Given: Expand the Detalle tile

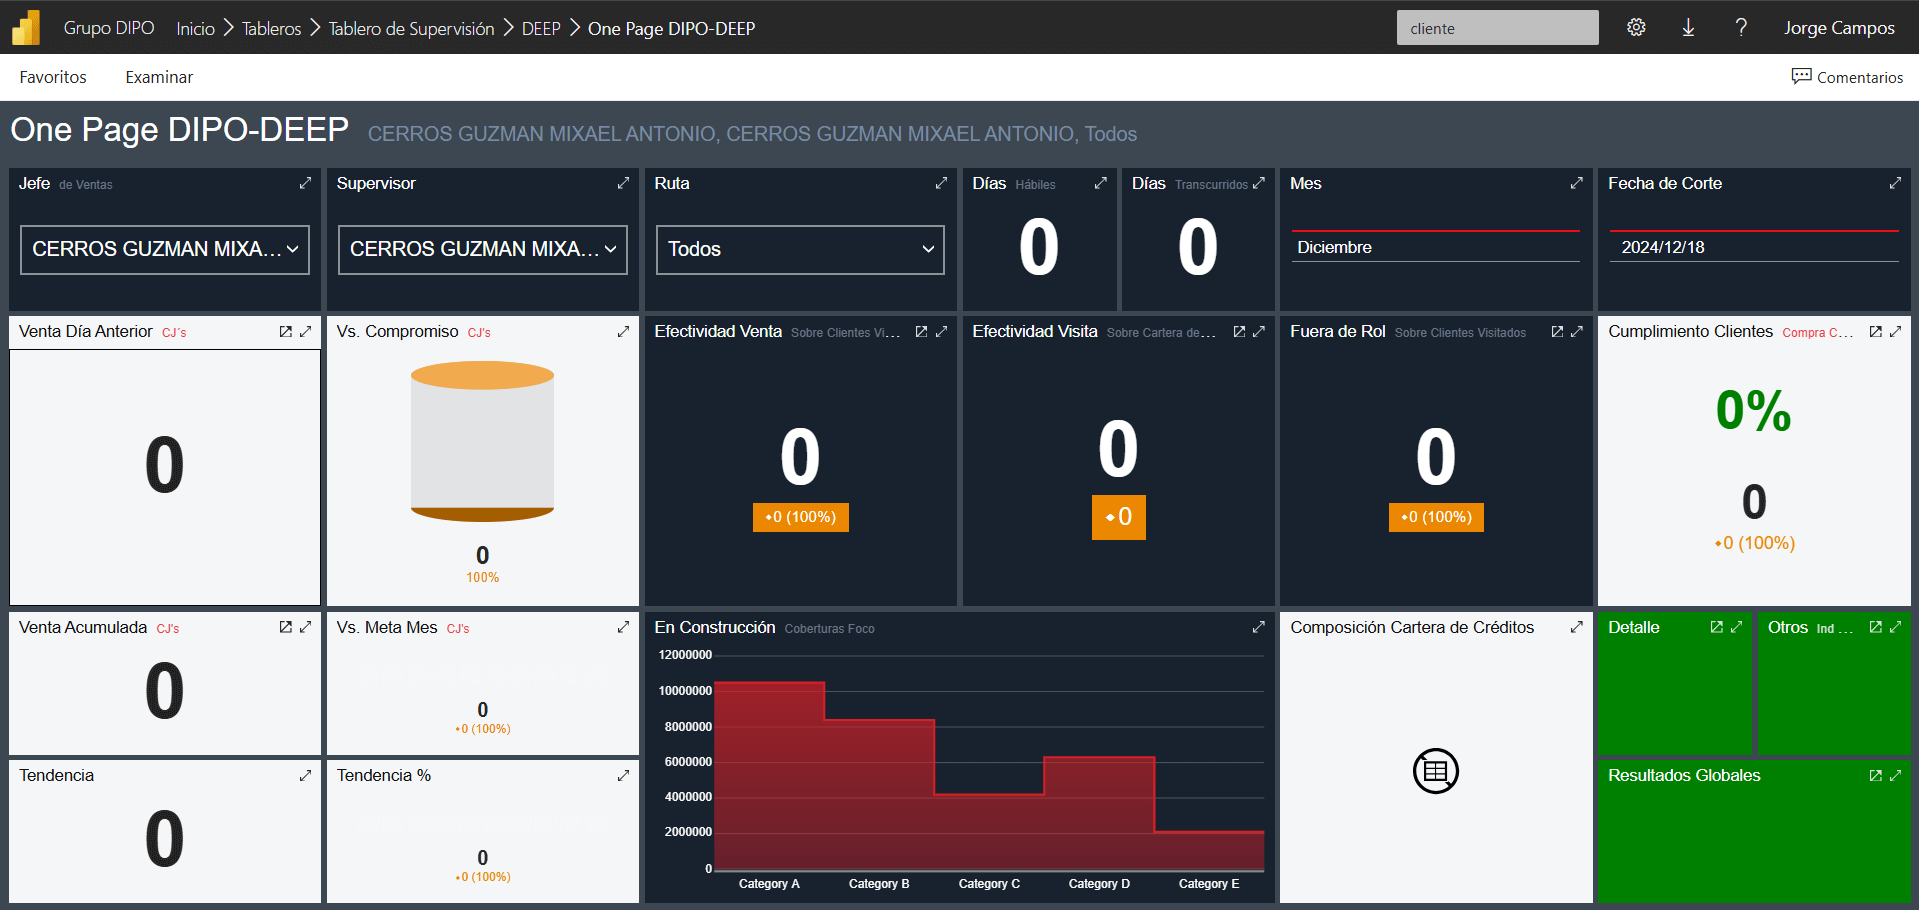Looking at the screenshot, I should [x=1736, y=627].
